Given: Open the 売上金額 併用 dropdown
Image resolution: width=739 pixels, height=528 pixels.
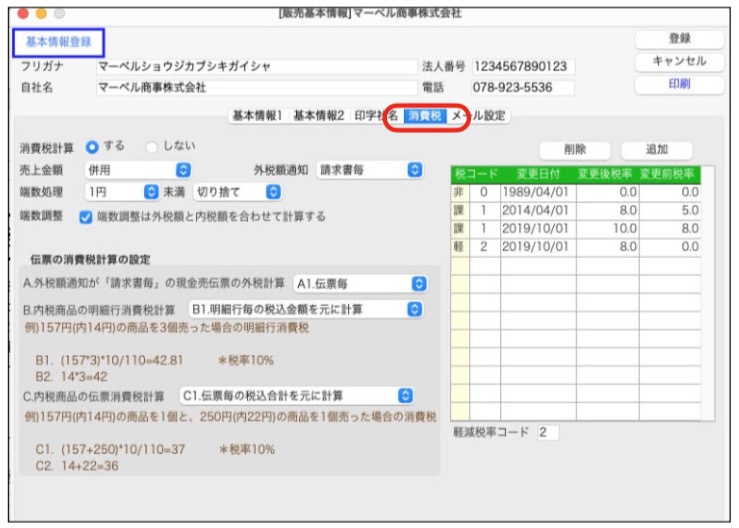Looking at the screenshot, I should tap(138, 171).
